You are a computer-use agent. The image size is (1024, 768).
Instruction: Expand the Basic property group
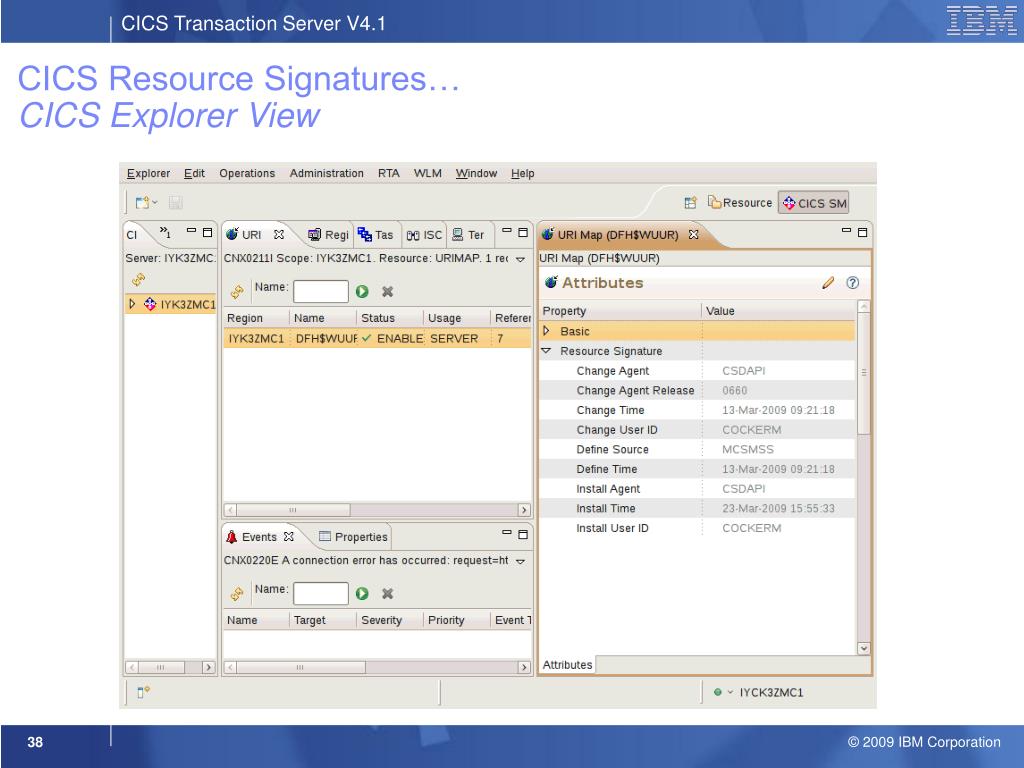point(547,331)
